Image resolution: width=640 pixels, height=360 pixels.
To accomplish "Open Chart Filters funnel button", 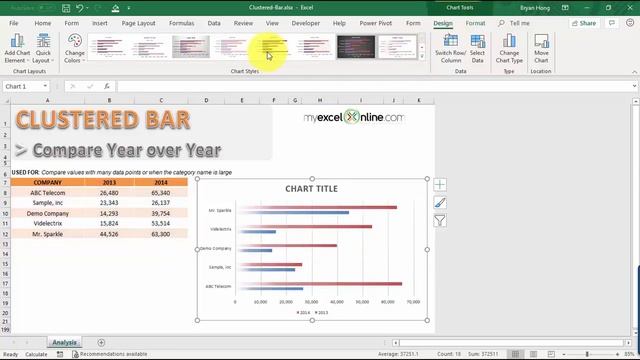I will pyautogui.click(x=440, y=220).
